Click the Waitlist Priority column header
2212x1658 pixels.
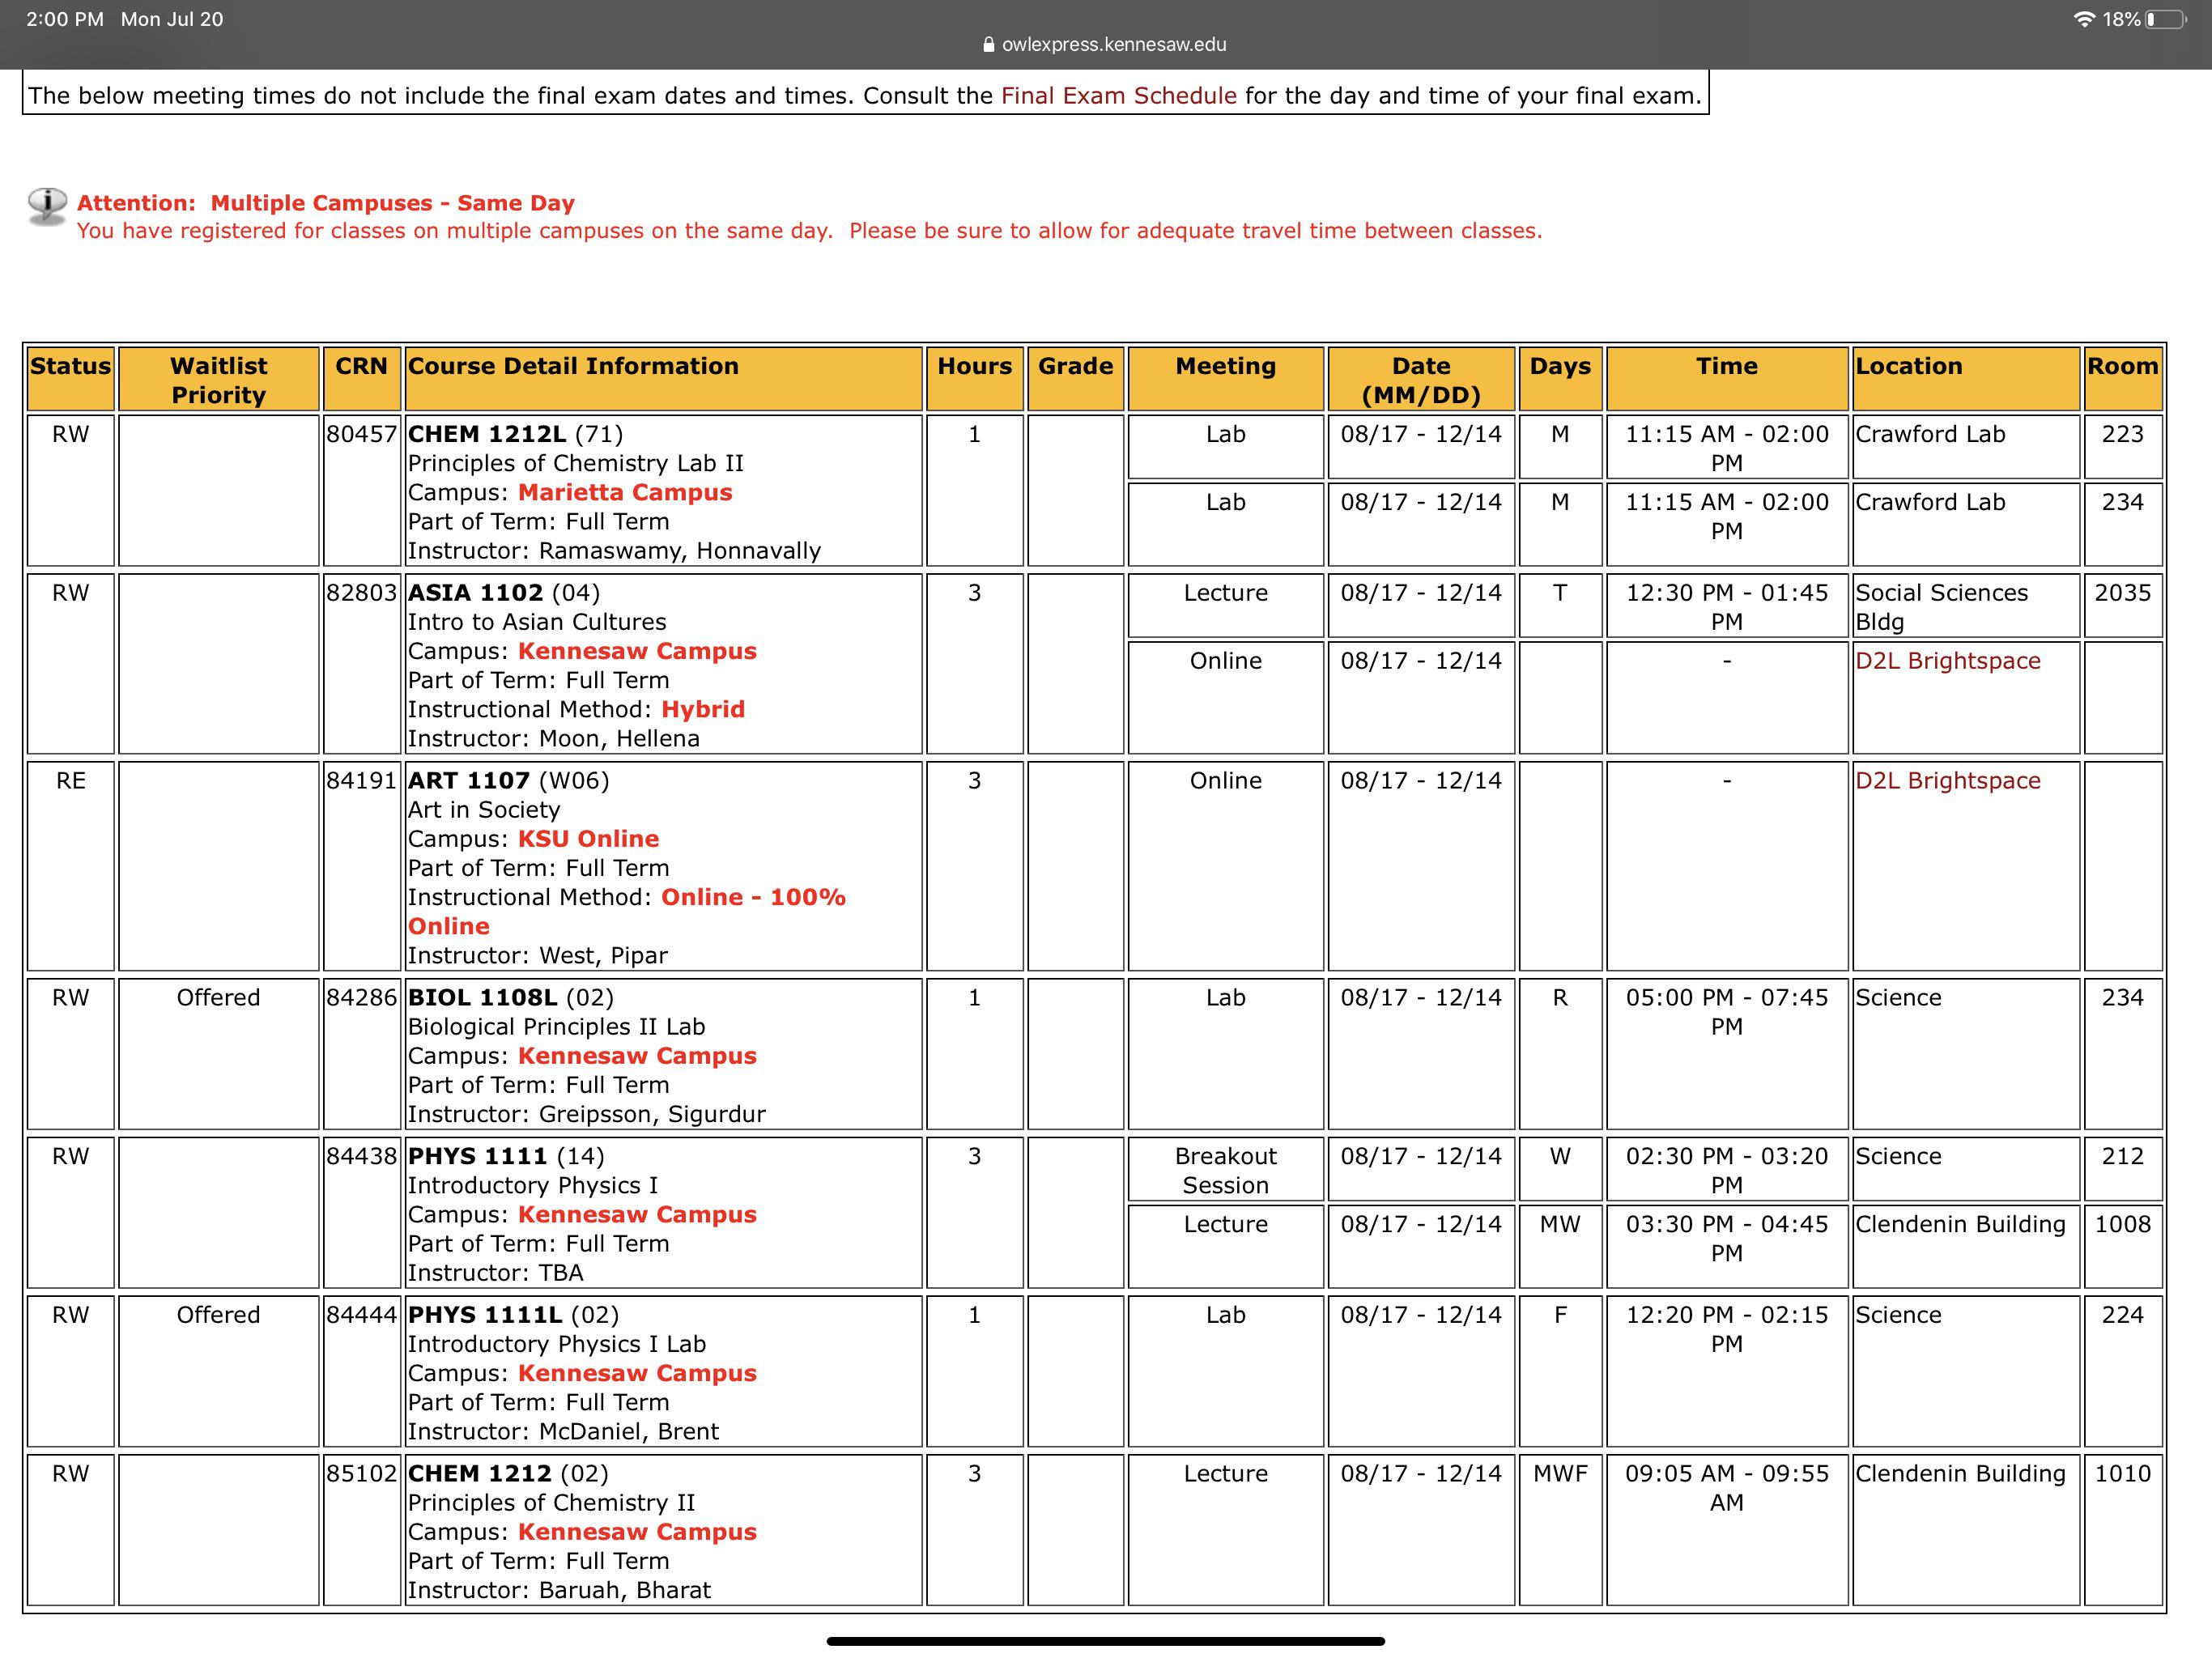218,380
